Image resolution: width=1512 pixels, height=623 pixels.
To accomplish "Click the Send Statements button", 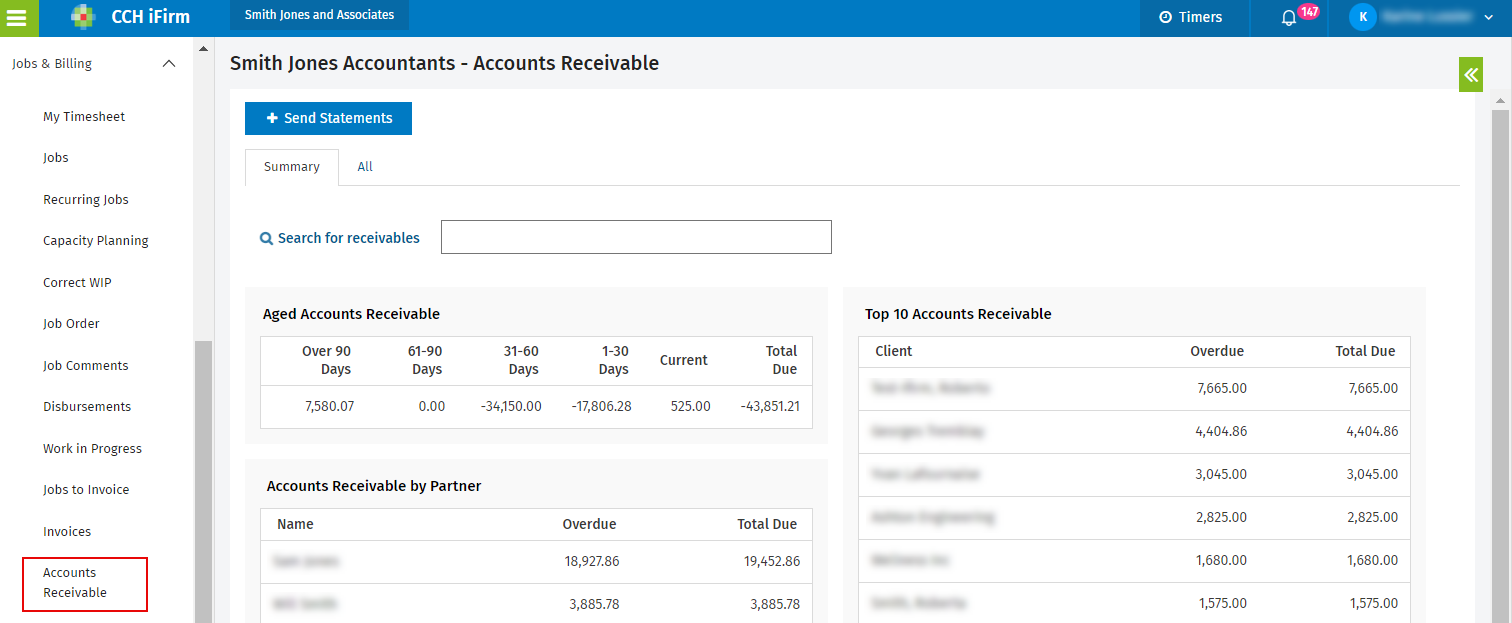I will tap(328, 118).
